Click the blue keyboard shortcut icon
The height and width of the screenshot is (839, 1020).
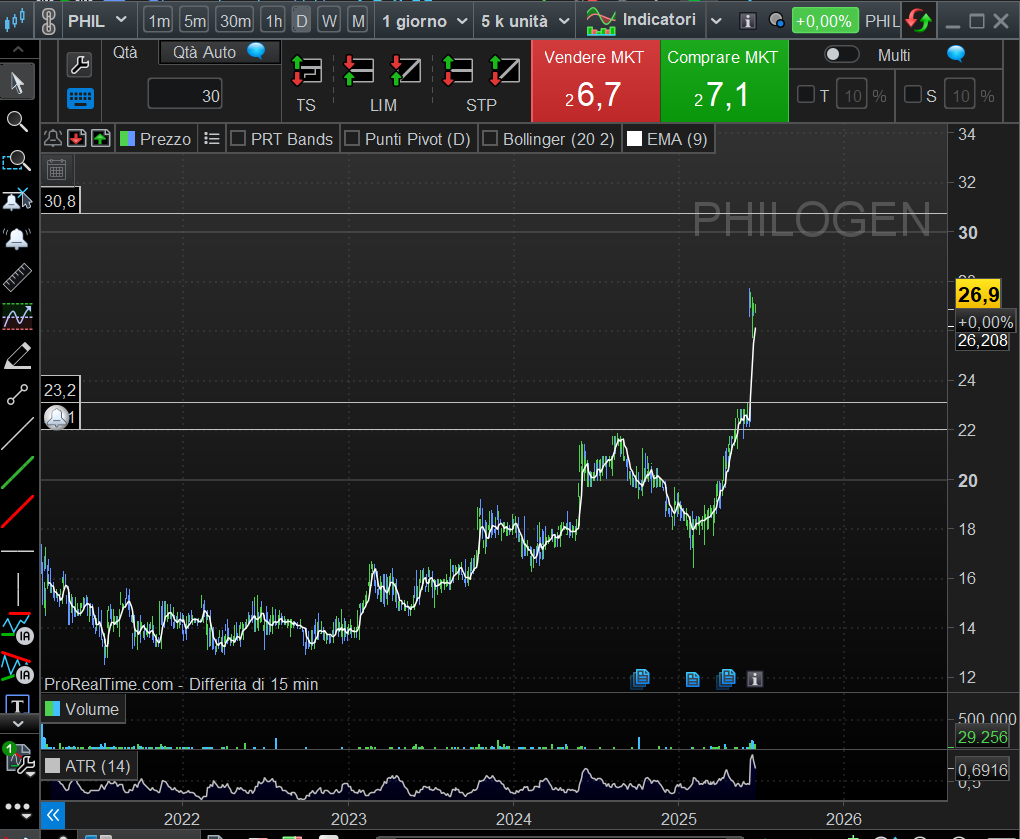click(x=80, y=99)
